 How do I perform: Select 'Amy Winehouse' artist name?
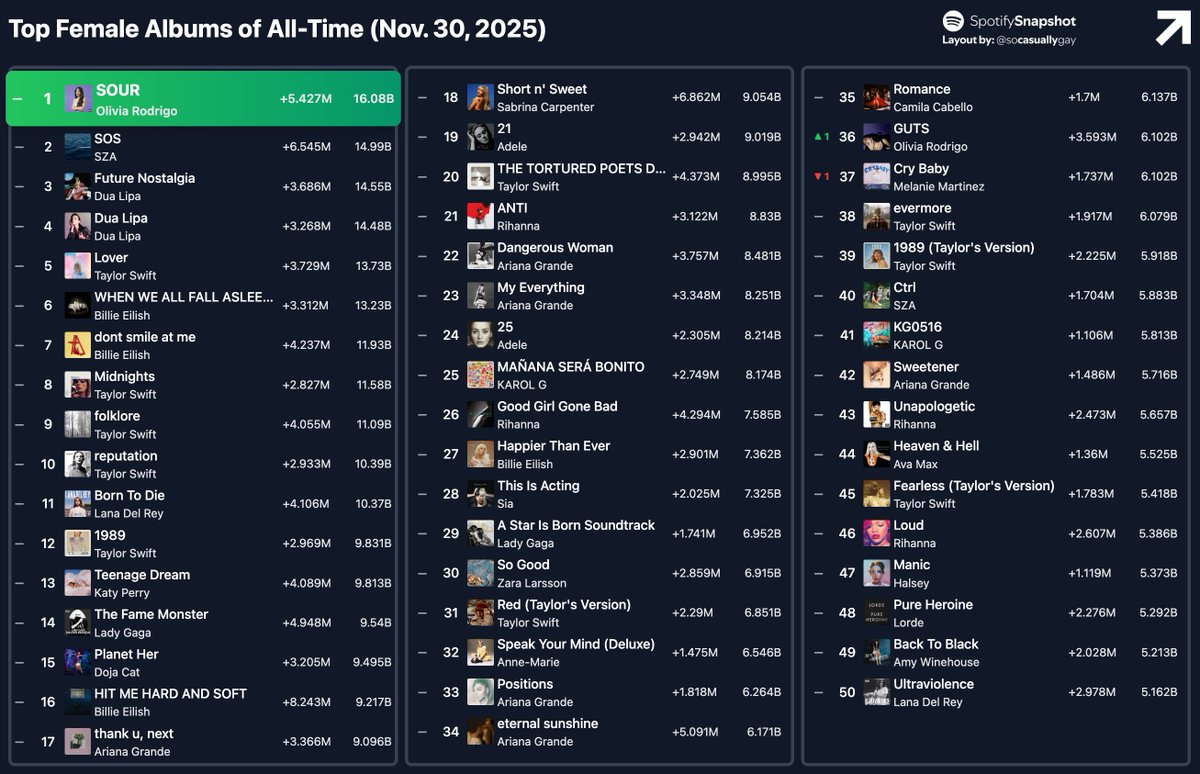(x=936, y=662)
